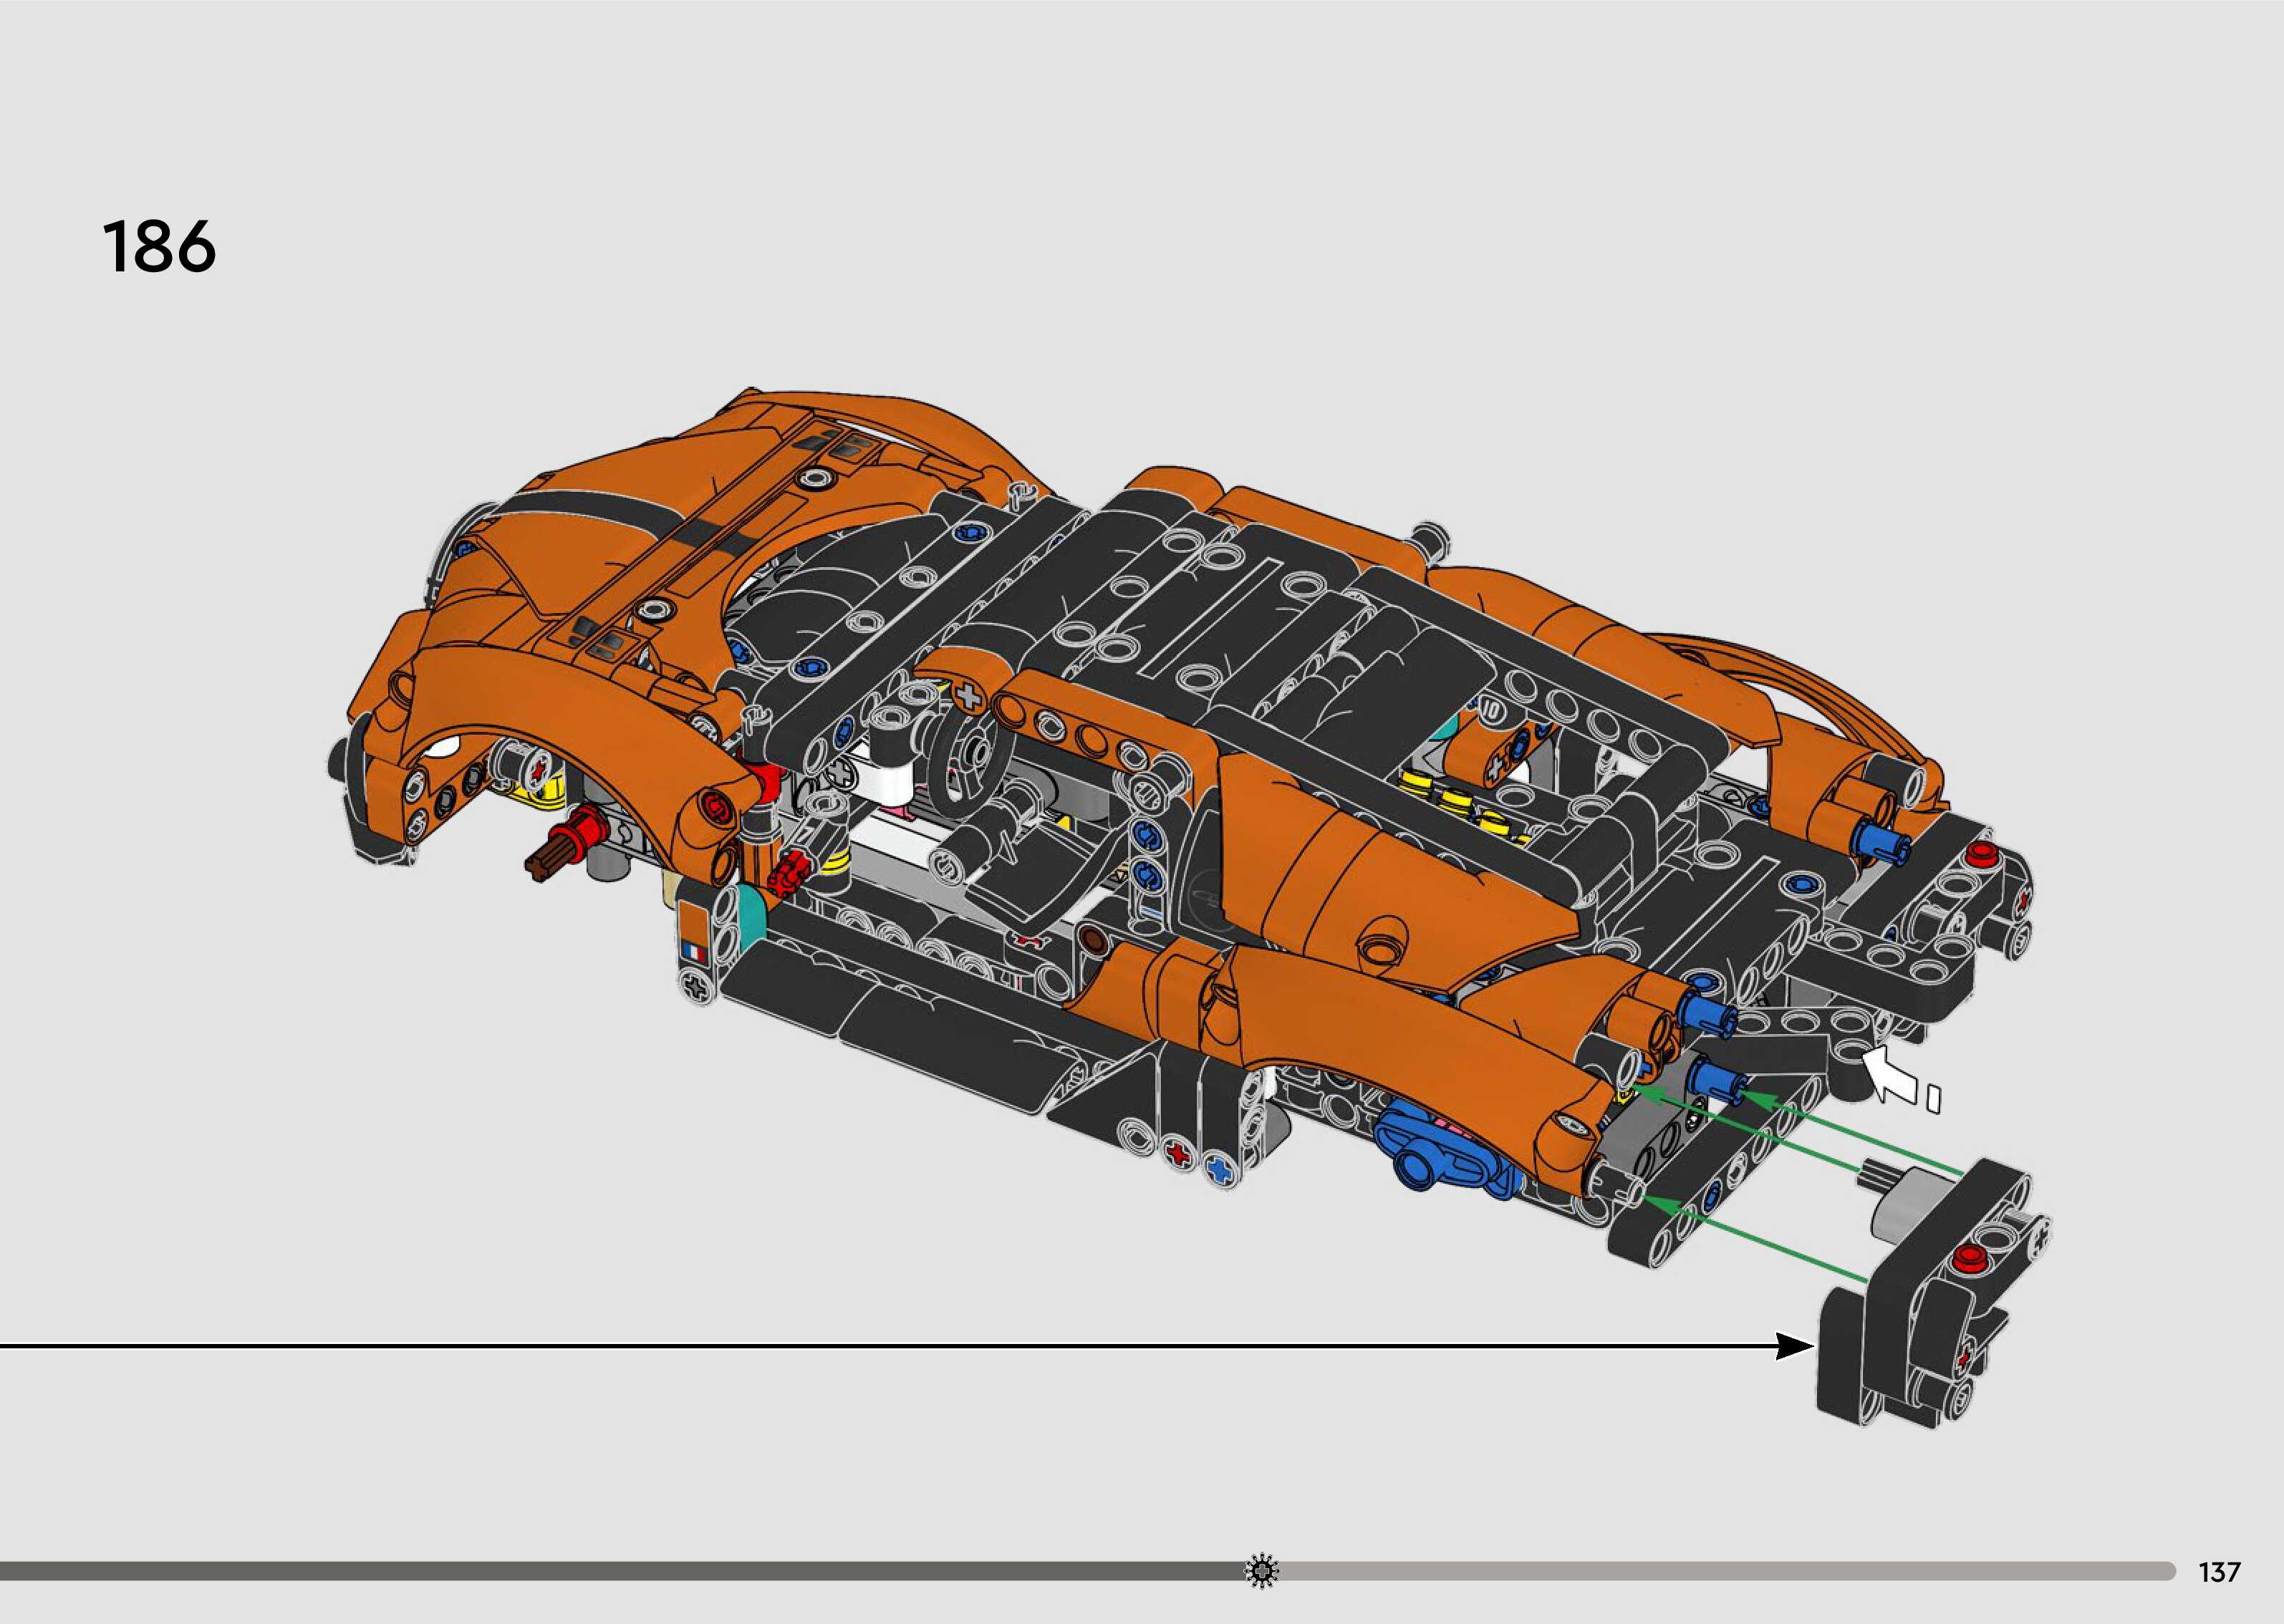The width and height of the screenshot is (2284, 1624).
Task: Click the lighter remaining portion of progress bar
Action: (x=1720, y=1571)
